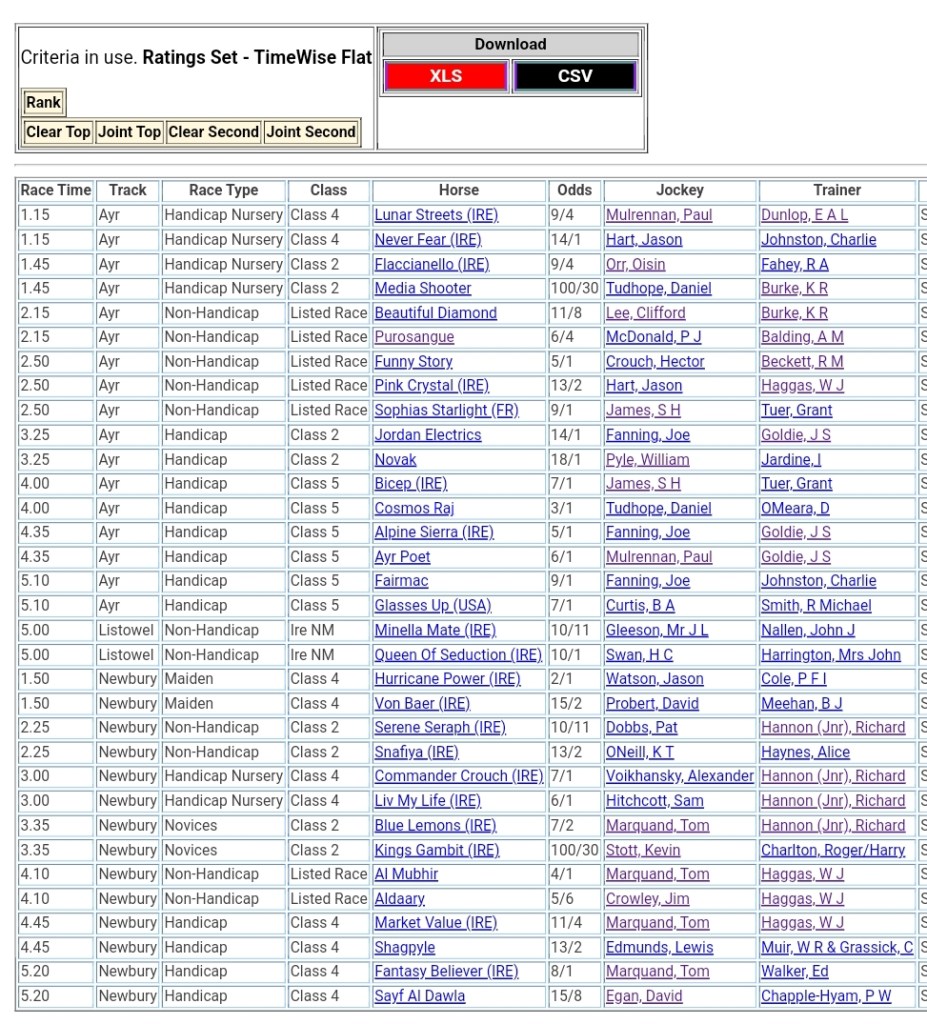Download ratings as XLS file
Viewport: 927px width, 1024px height.
445,76
